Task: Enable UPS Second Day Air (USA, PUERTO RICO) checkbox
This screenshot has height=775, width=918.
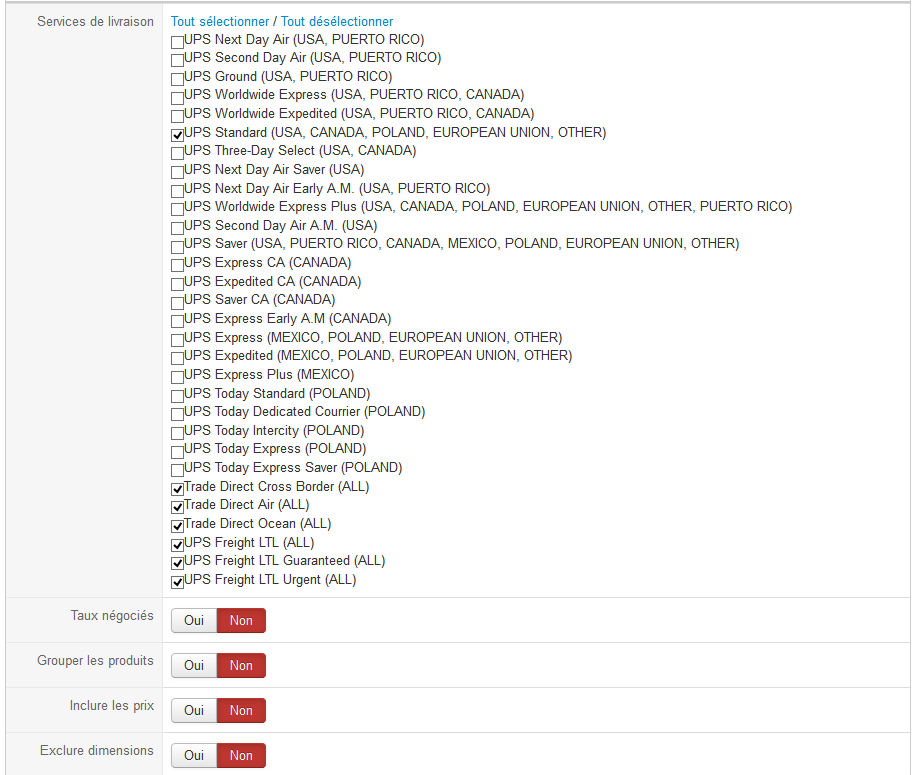Action: pos(177,60)
